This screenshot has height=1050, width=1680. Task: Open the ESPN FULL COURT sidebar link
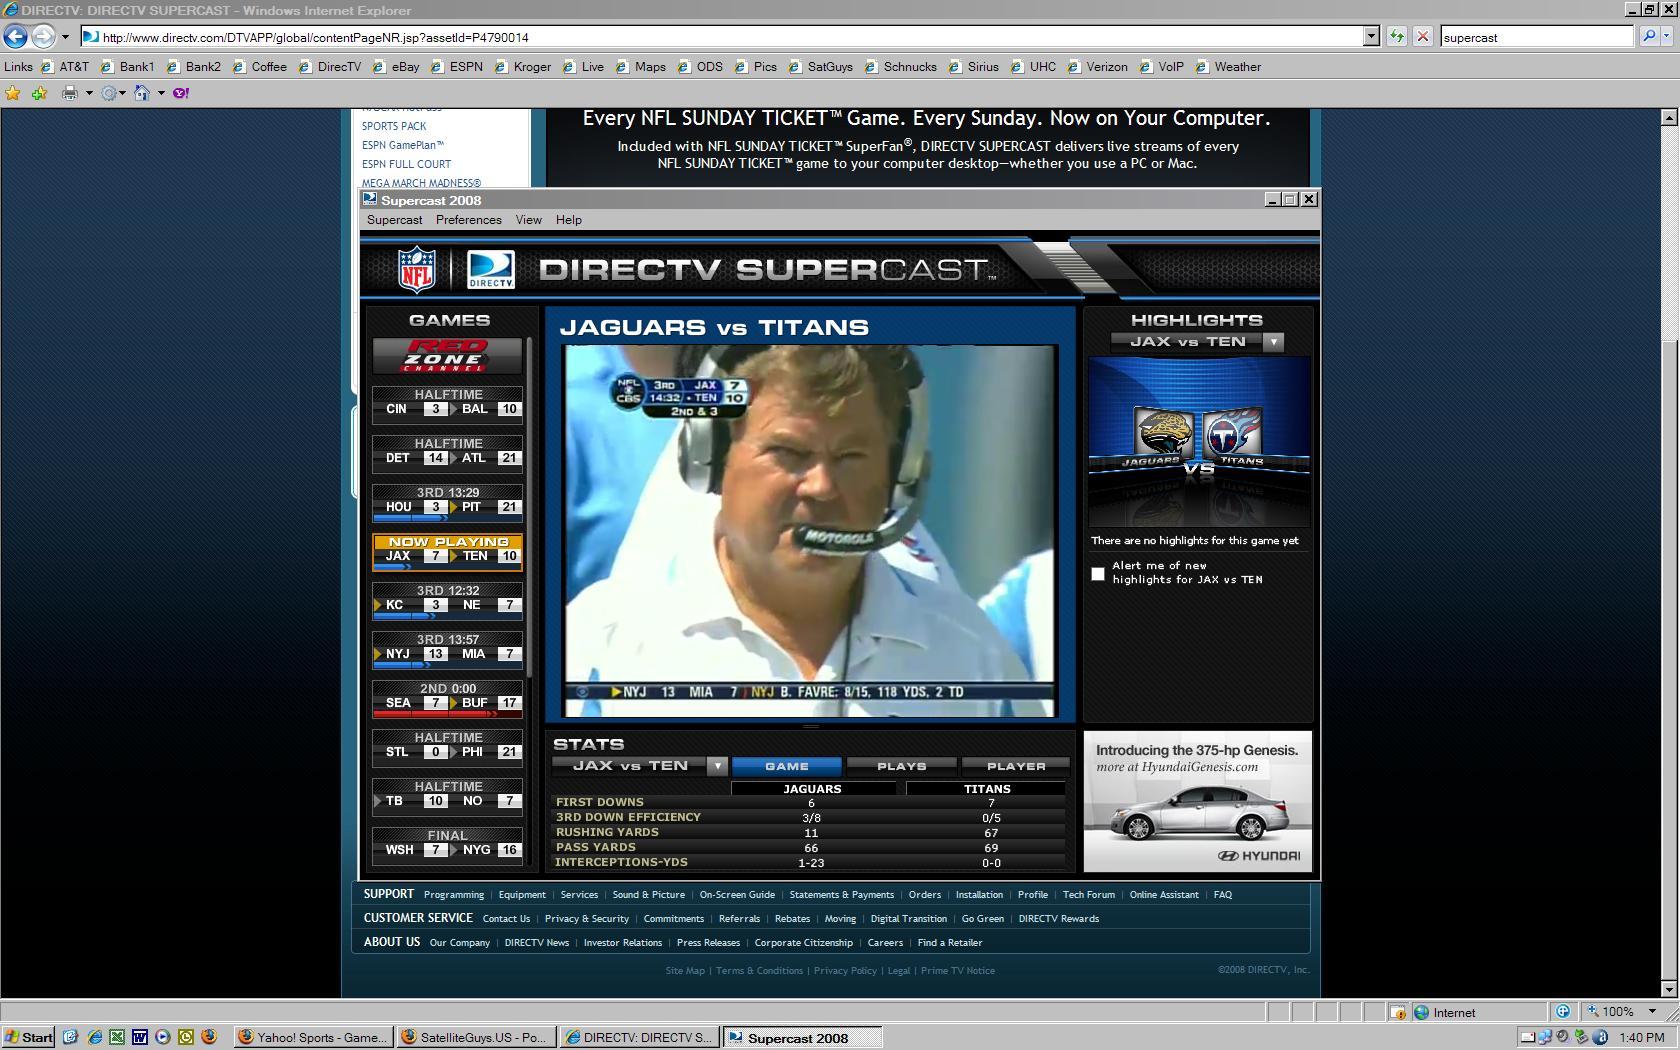point(406,164)
